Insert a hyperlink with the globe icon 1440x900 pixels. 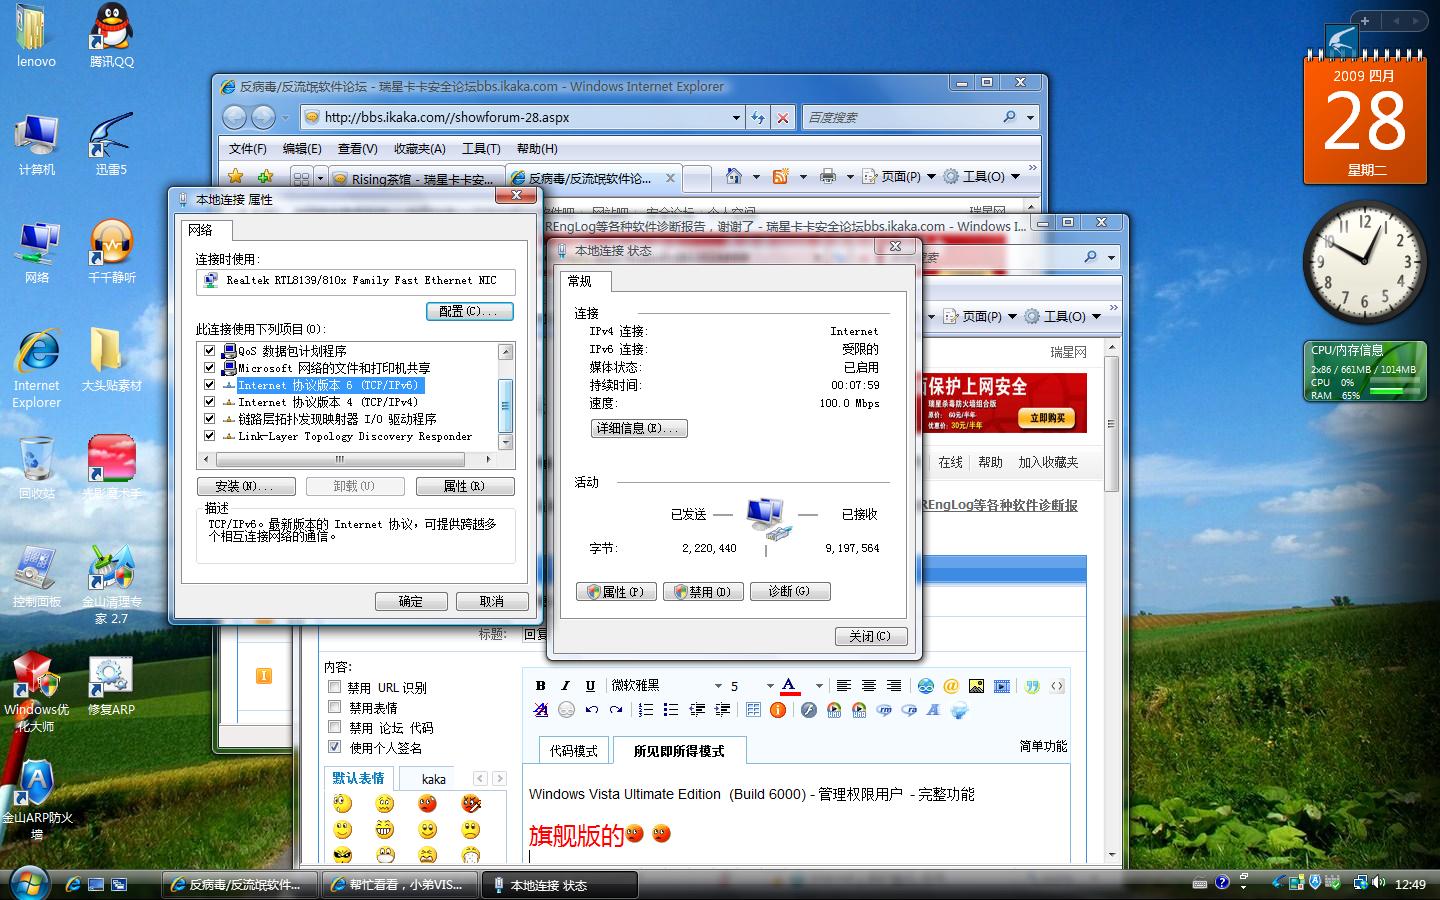tap(926, 686)
